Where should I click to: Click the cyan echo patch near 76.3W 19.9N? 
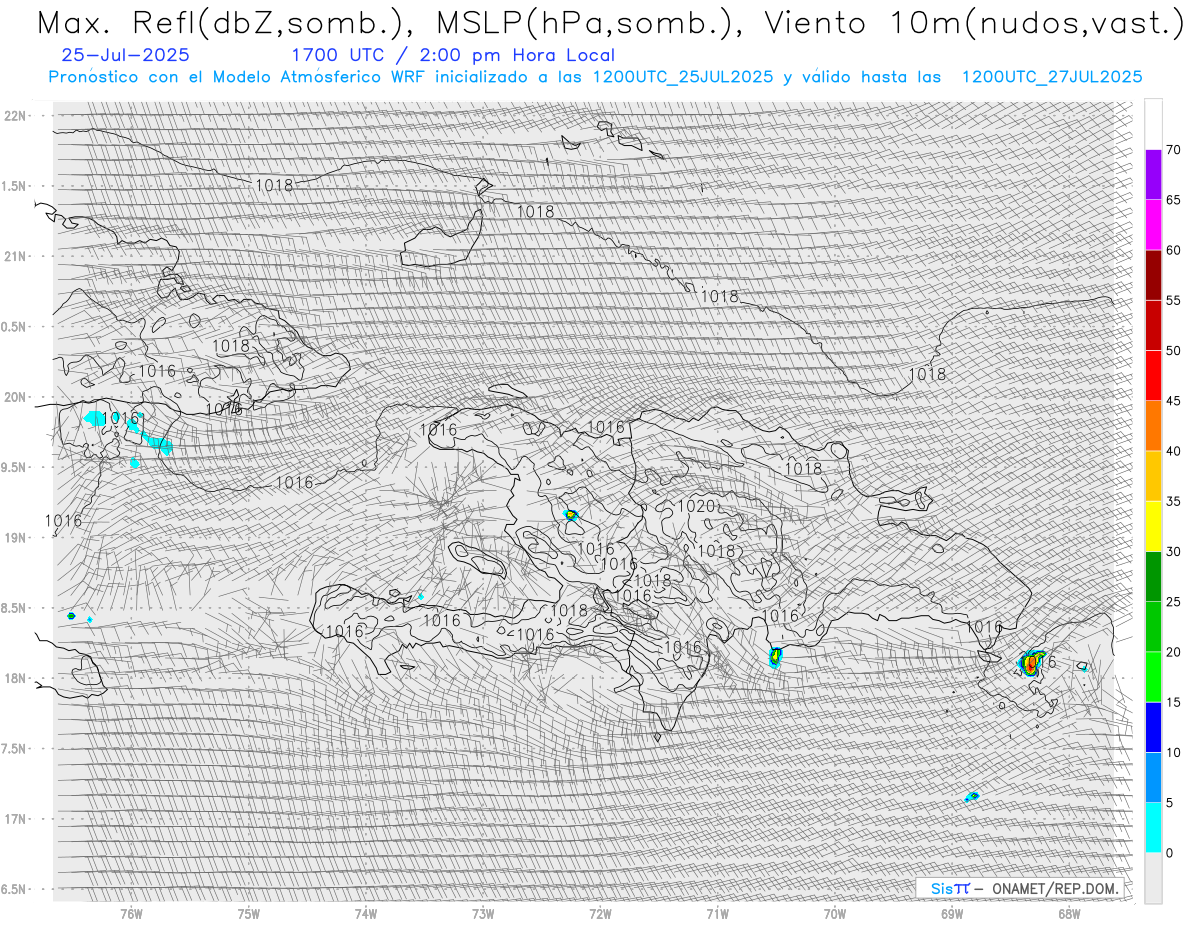click(x=97, y=418)
